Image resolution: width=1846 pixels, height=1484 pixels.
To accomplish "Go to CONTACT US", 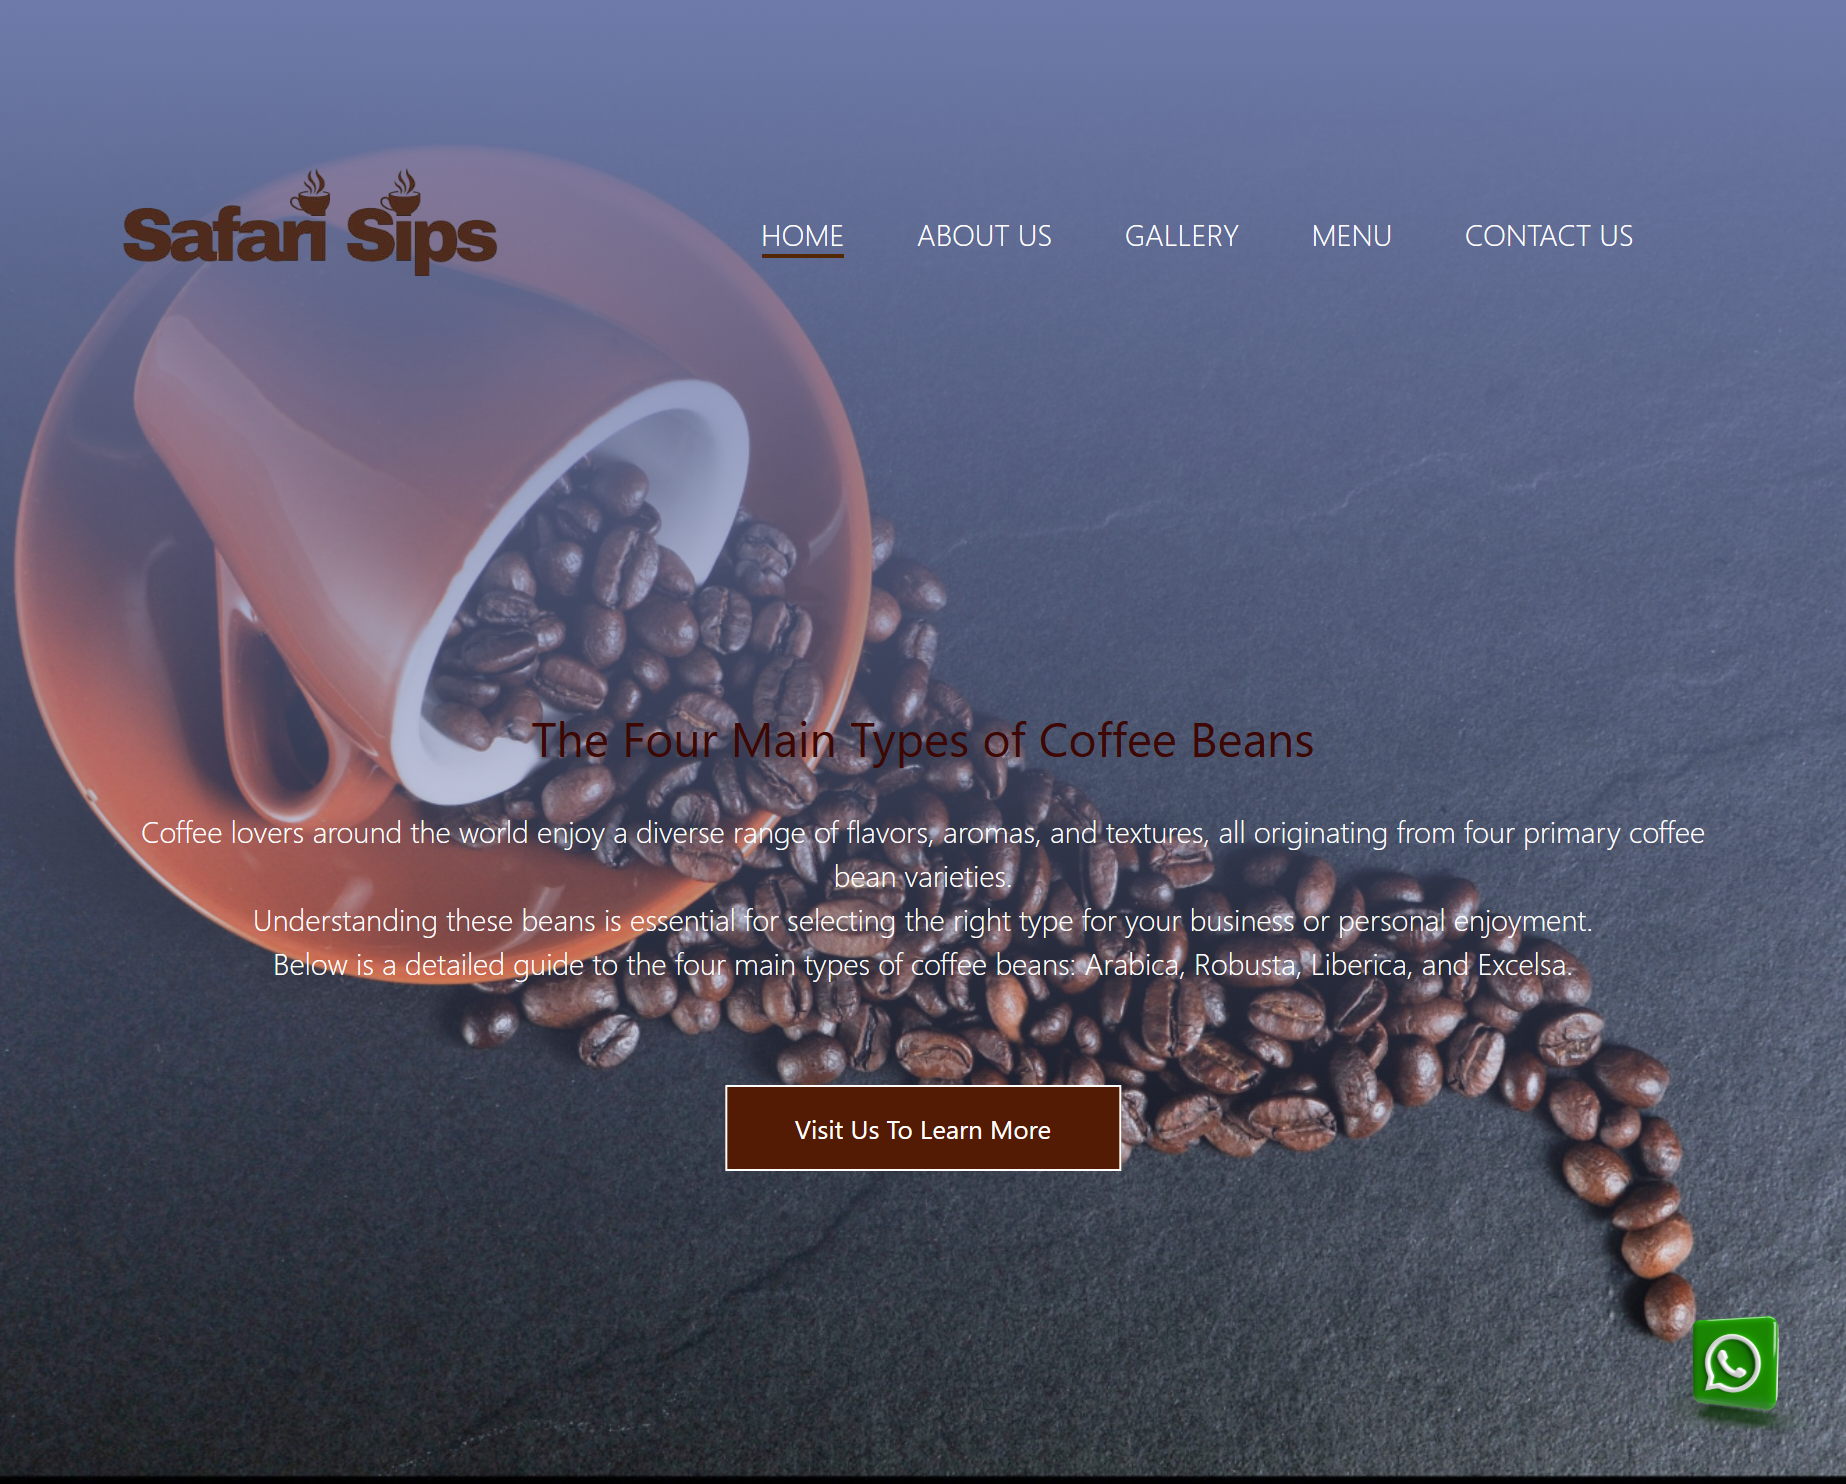I will click(1548, 236).
